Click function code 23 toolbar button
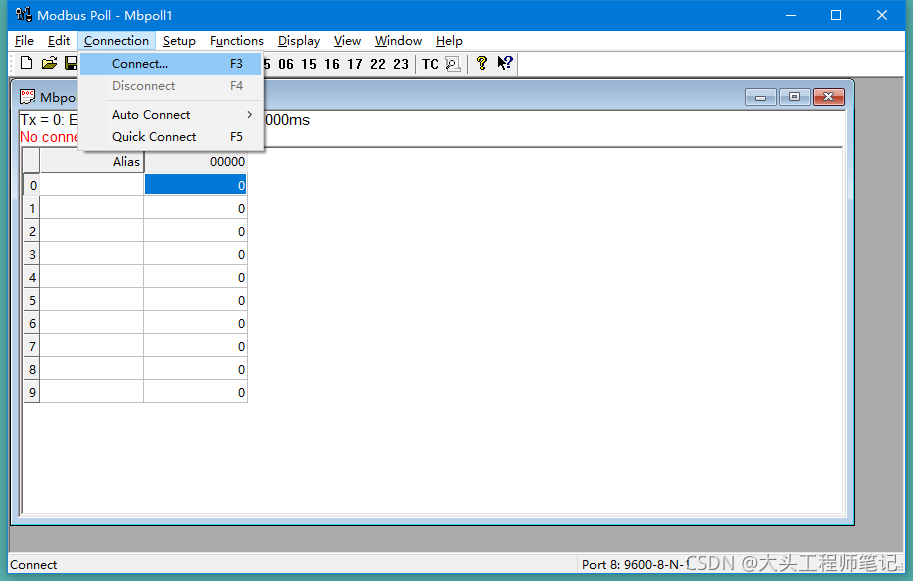Viewport: 913px width, 581px height. click(401, 64)
